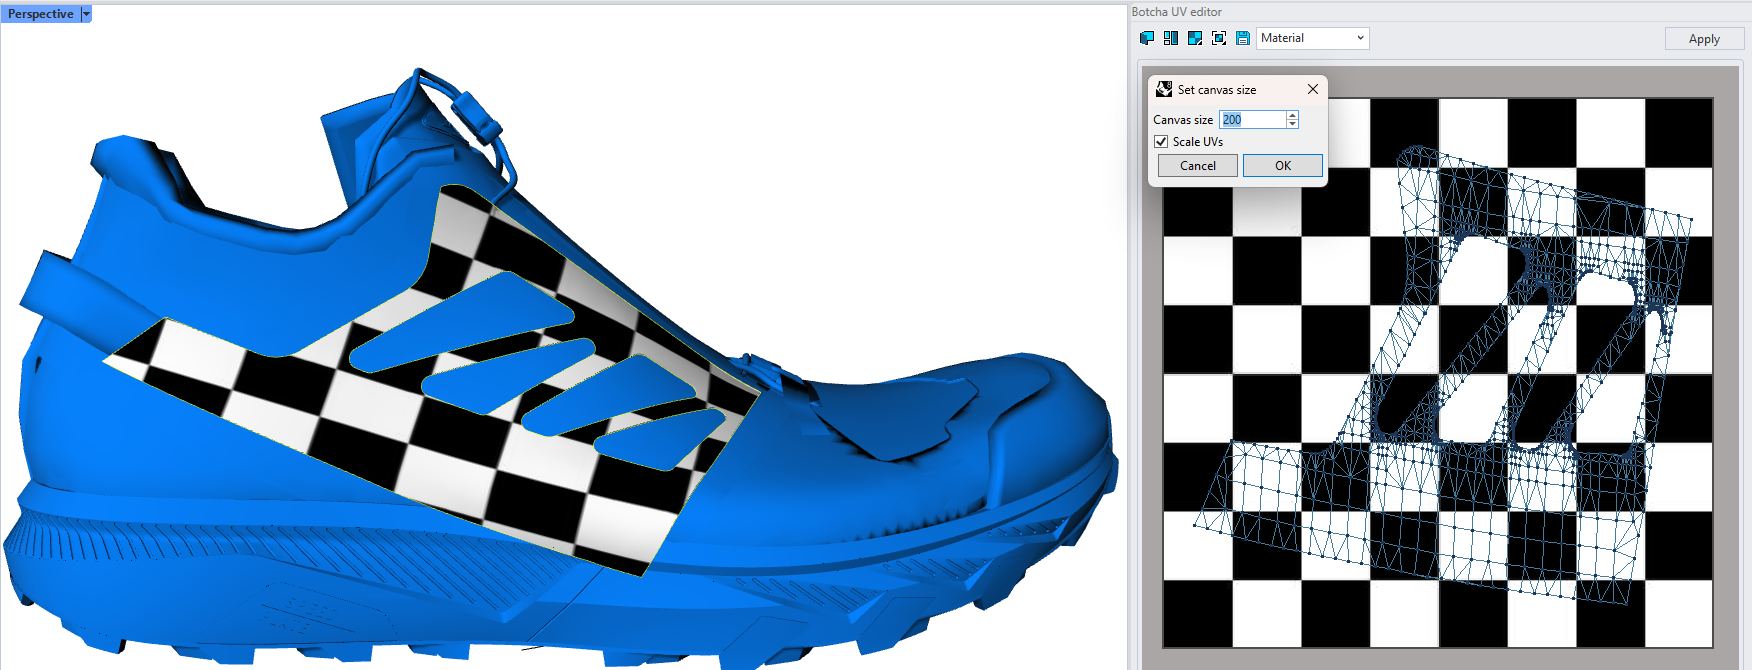
Task: Close the Set canvas size dialog
Action: (x=1313, y=89)
